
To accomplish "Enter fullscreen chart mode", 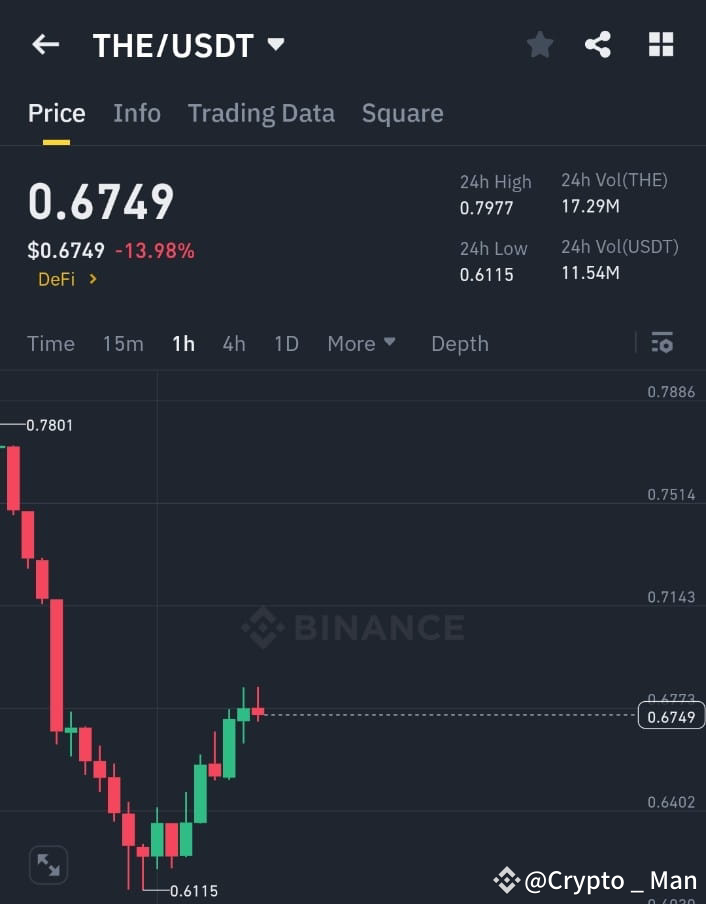I will tap(48, 866).
